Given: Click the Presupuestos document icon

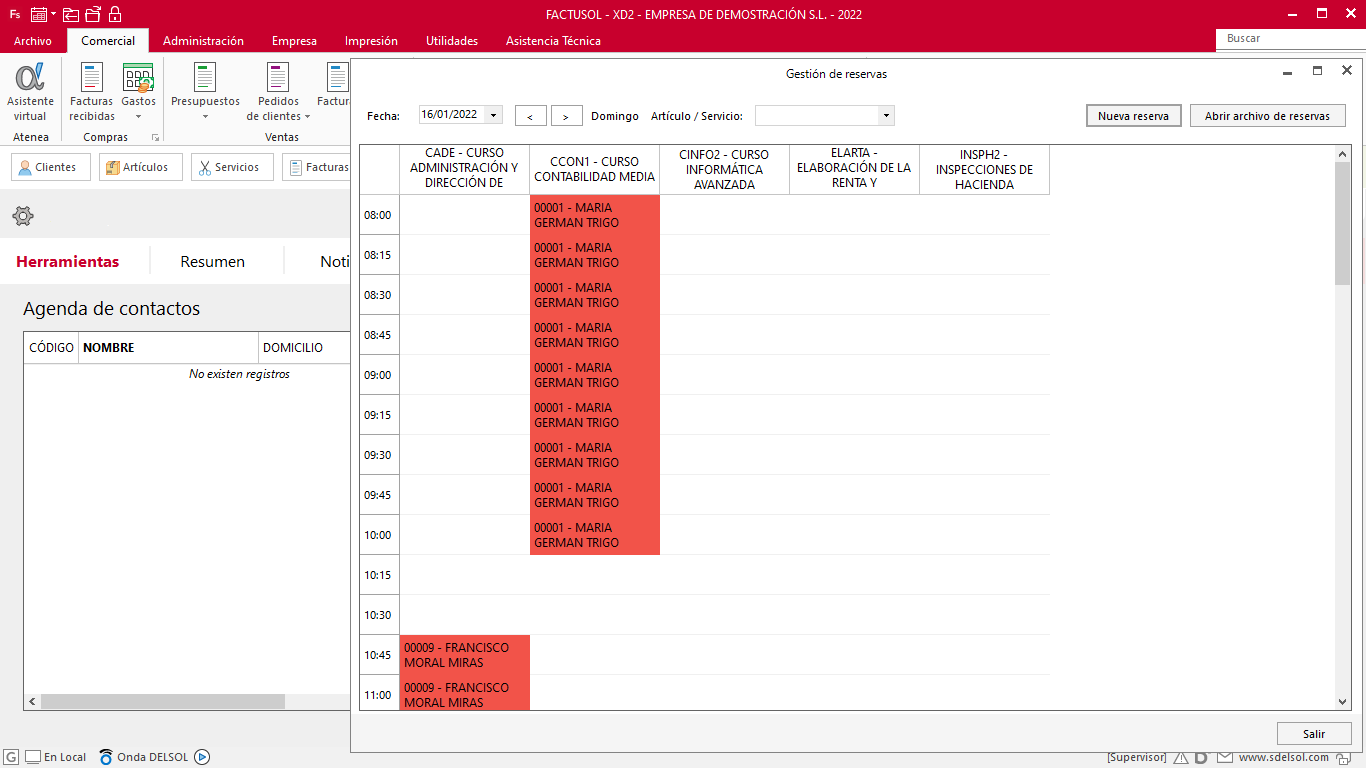Looking at the screenshot, I should (x=205, y=78).
